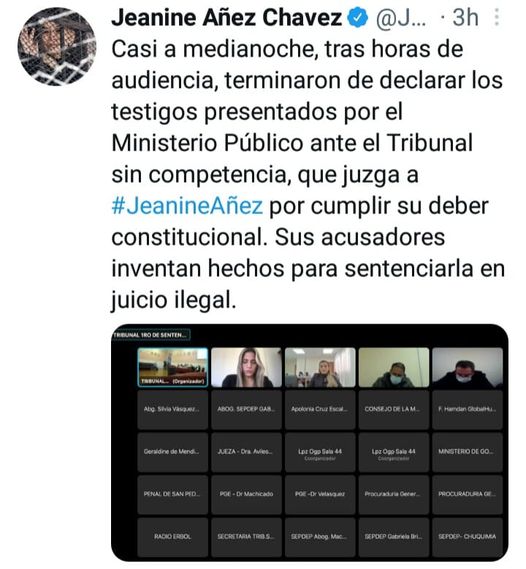This screenshot has height=569, width=526.
Task: Select the masked man in green jacket tile
Action: pos(394,367)
